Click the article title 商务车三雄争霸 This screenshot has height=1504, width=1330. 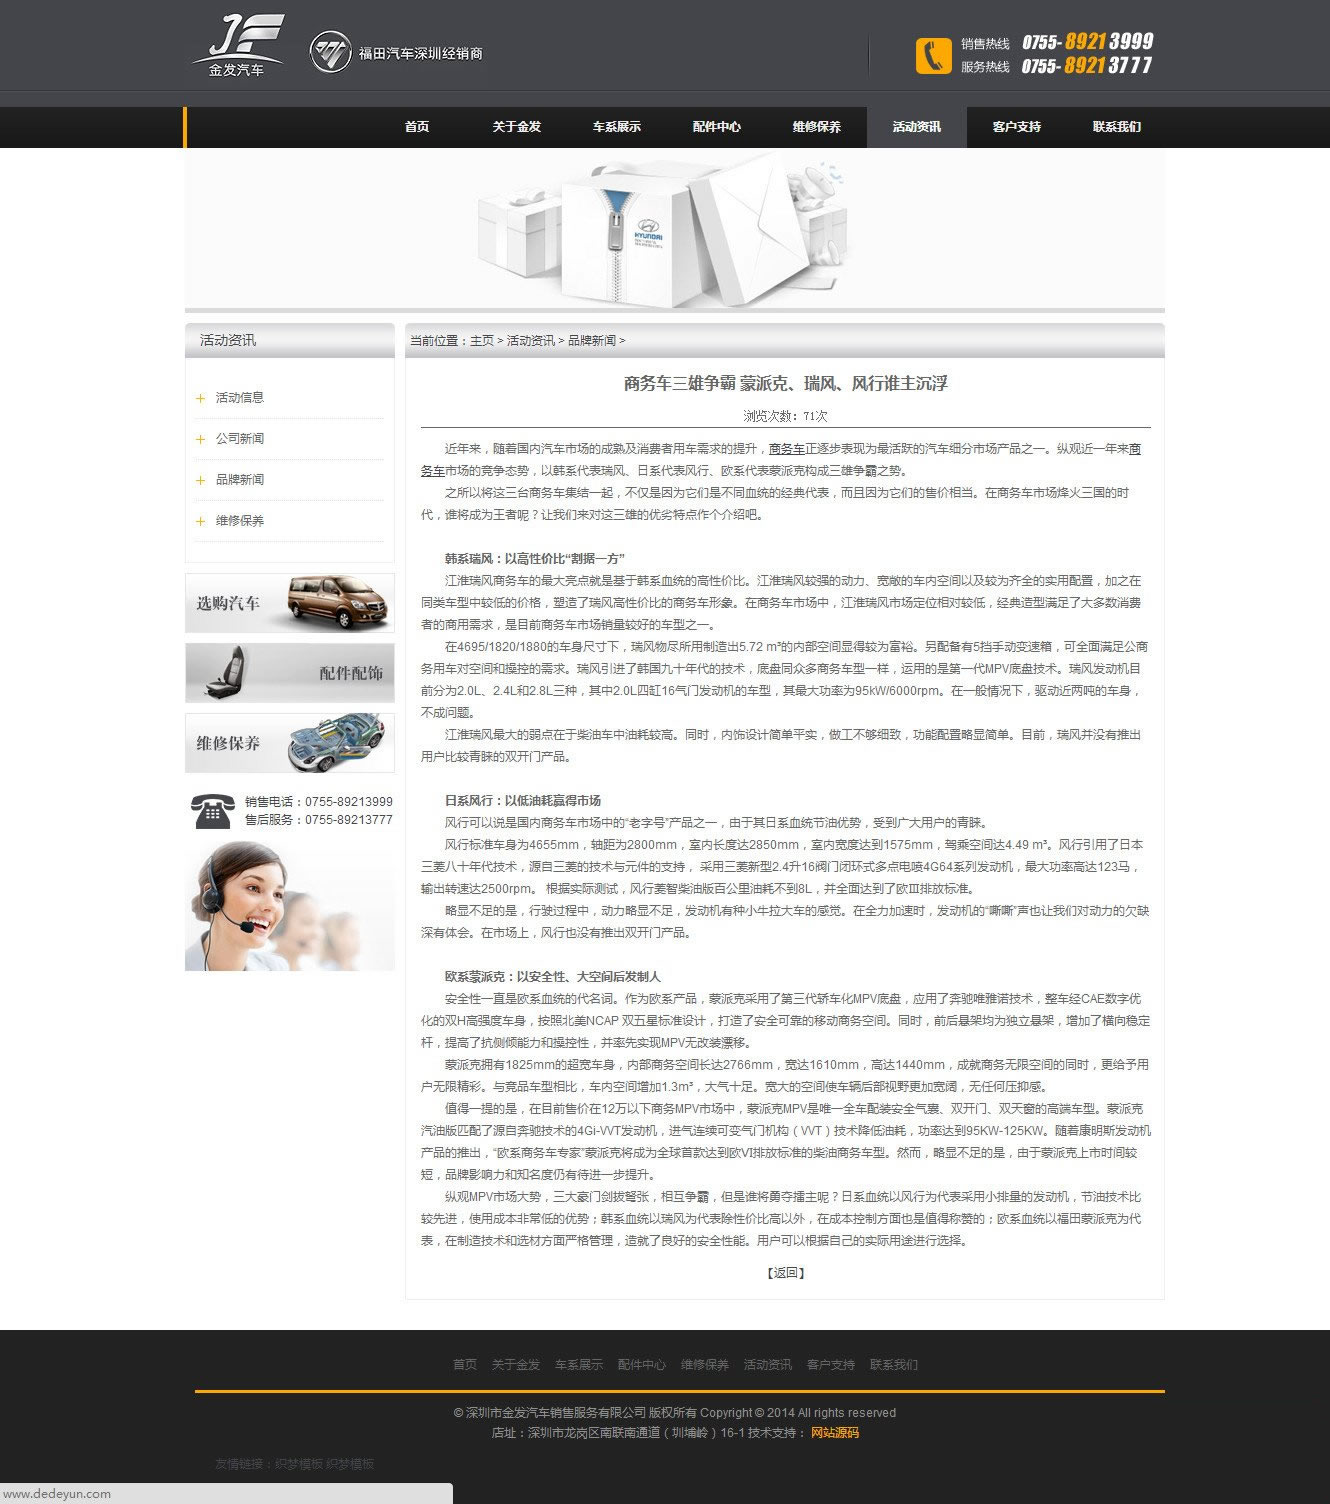(785, 384)
